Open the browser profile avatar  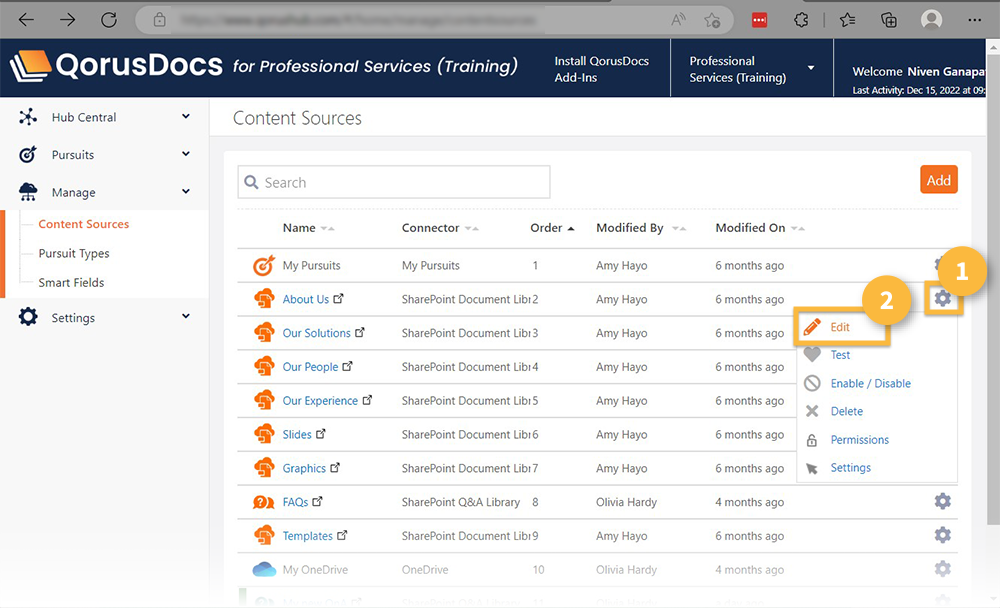click(931, 20)
